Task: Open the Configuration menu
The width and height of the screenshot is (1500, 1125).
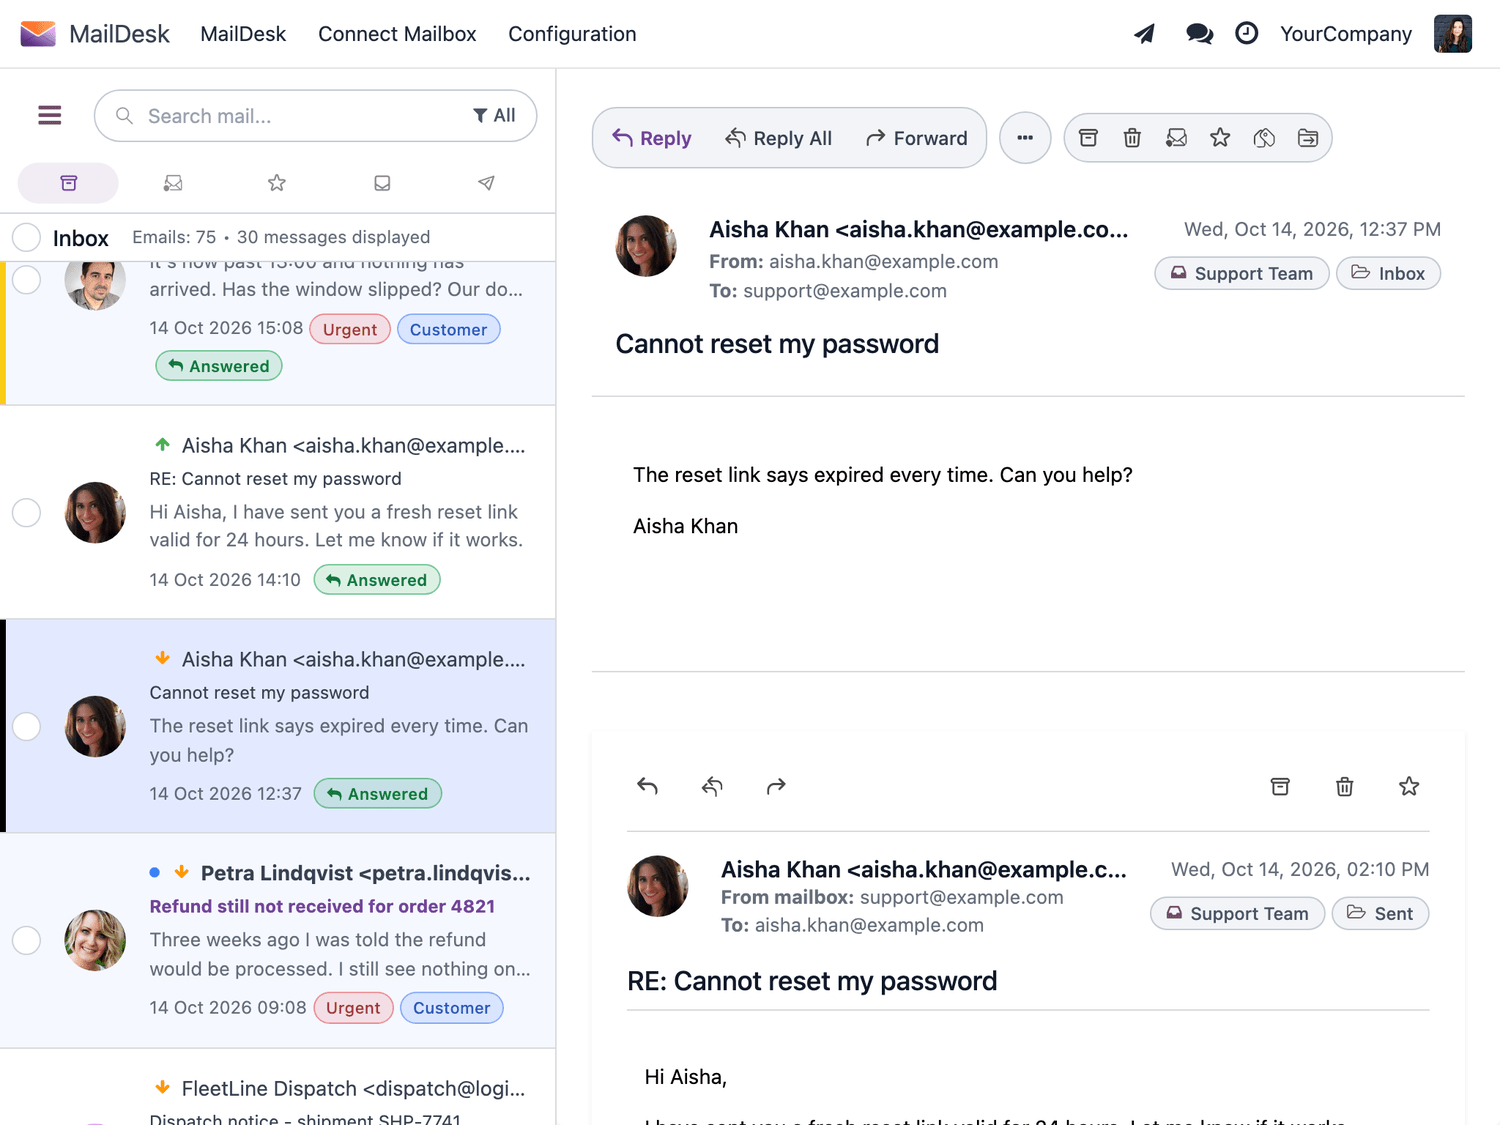Action: pyautogui.click(x=572, y=34)
